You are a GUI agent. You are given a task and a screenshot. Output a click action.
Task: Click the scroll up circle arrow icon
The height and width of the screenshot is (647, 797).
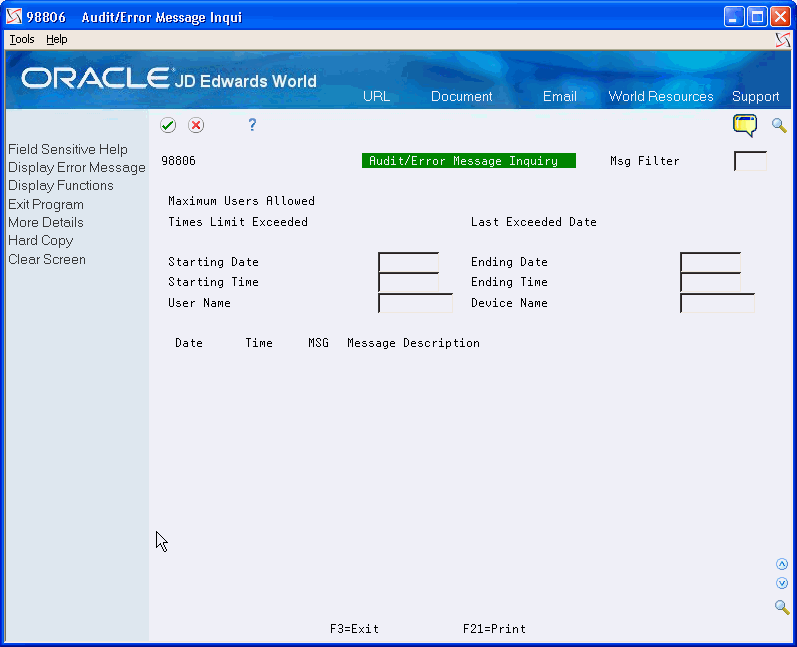pyautogui.click(x=782, y=564)
